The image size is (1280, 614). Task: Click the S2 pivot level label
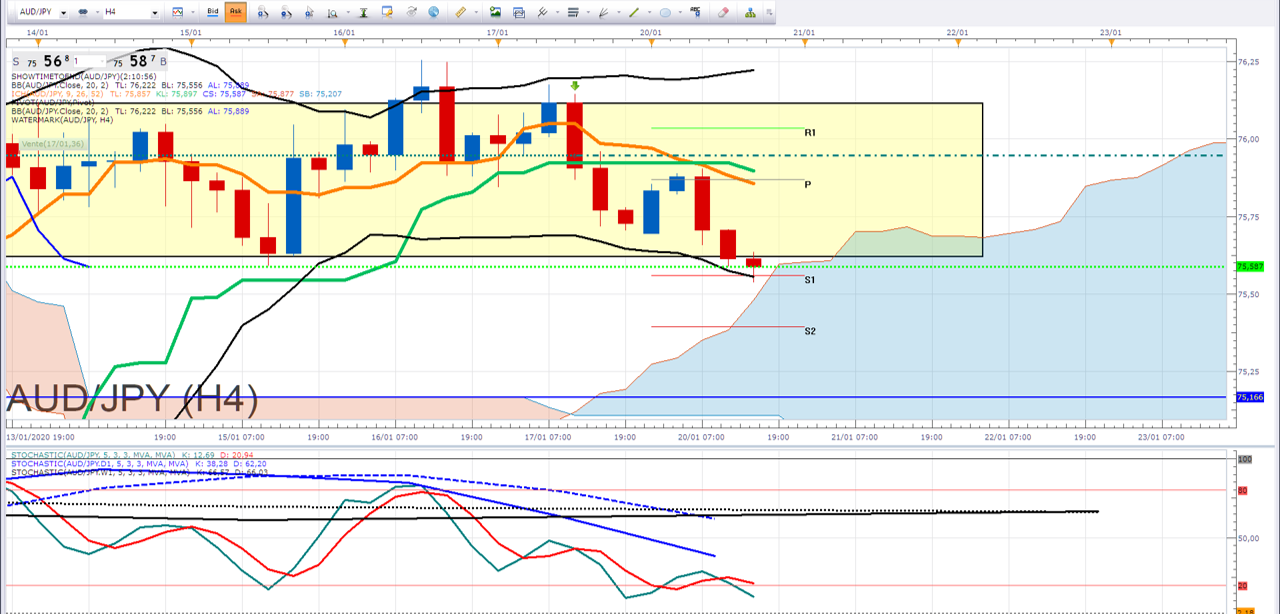tap(810, 331)
